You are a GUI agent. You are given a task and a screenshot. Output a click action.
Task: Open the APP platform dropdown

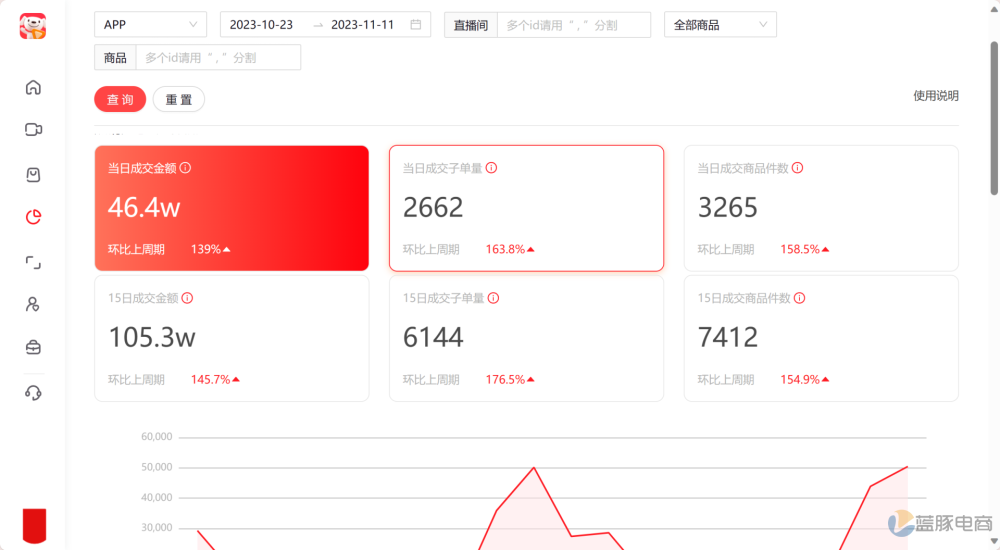[151, 24]
